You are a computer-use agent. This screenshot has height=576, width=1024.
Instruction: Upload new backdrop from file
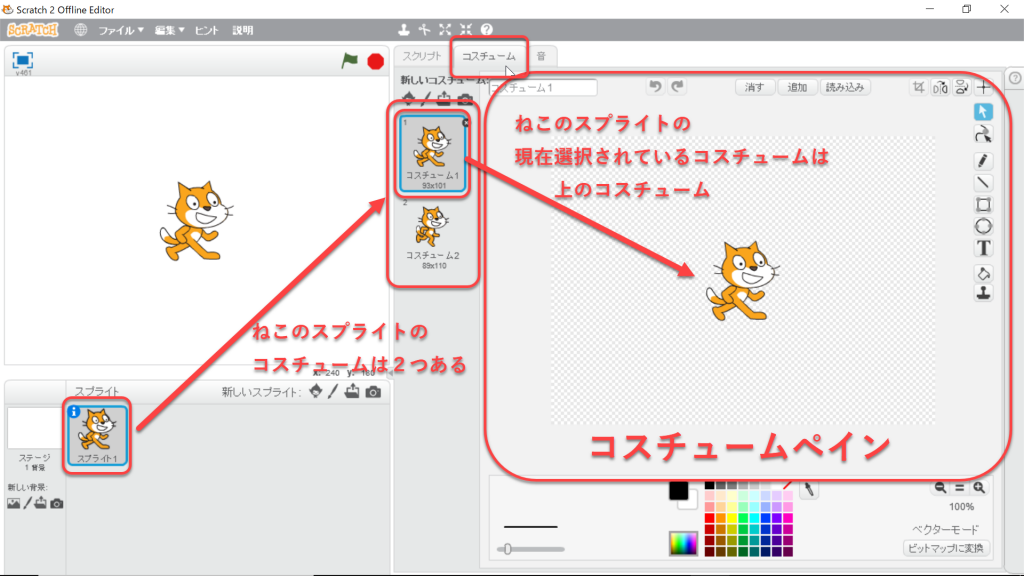click(41, 503)
